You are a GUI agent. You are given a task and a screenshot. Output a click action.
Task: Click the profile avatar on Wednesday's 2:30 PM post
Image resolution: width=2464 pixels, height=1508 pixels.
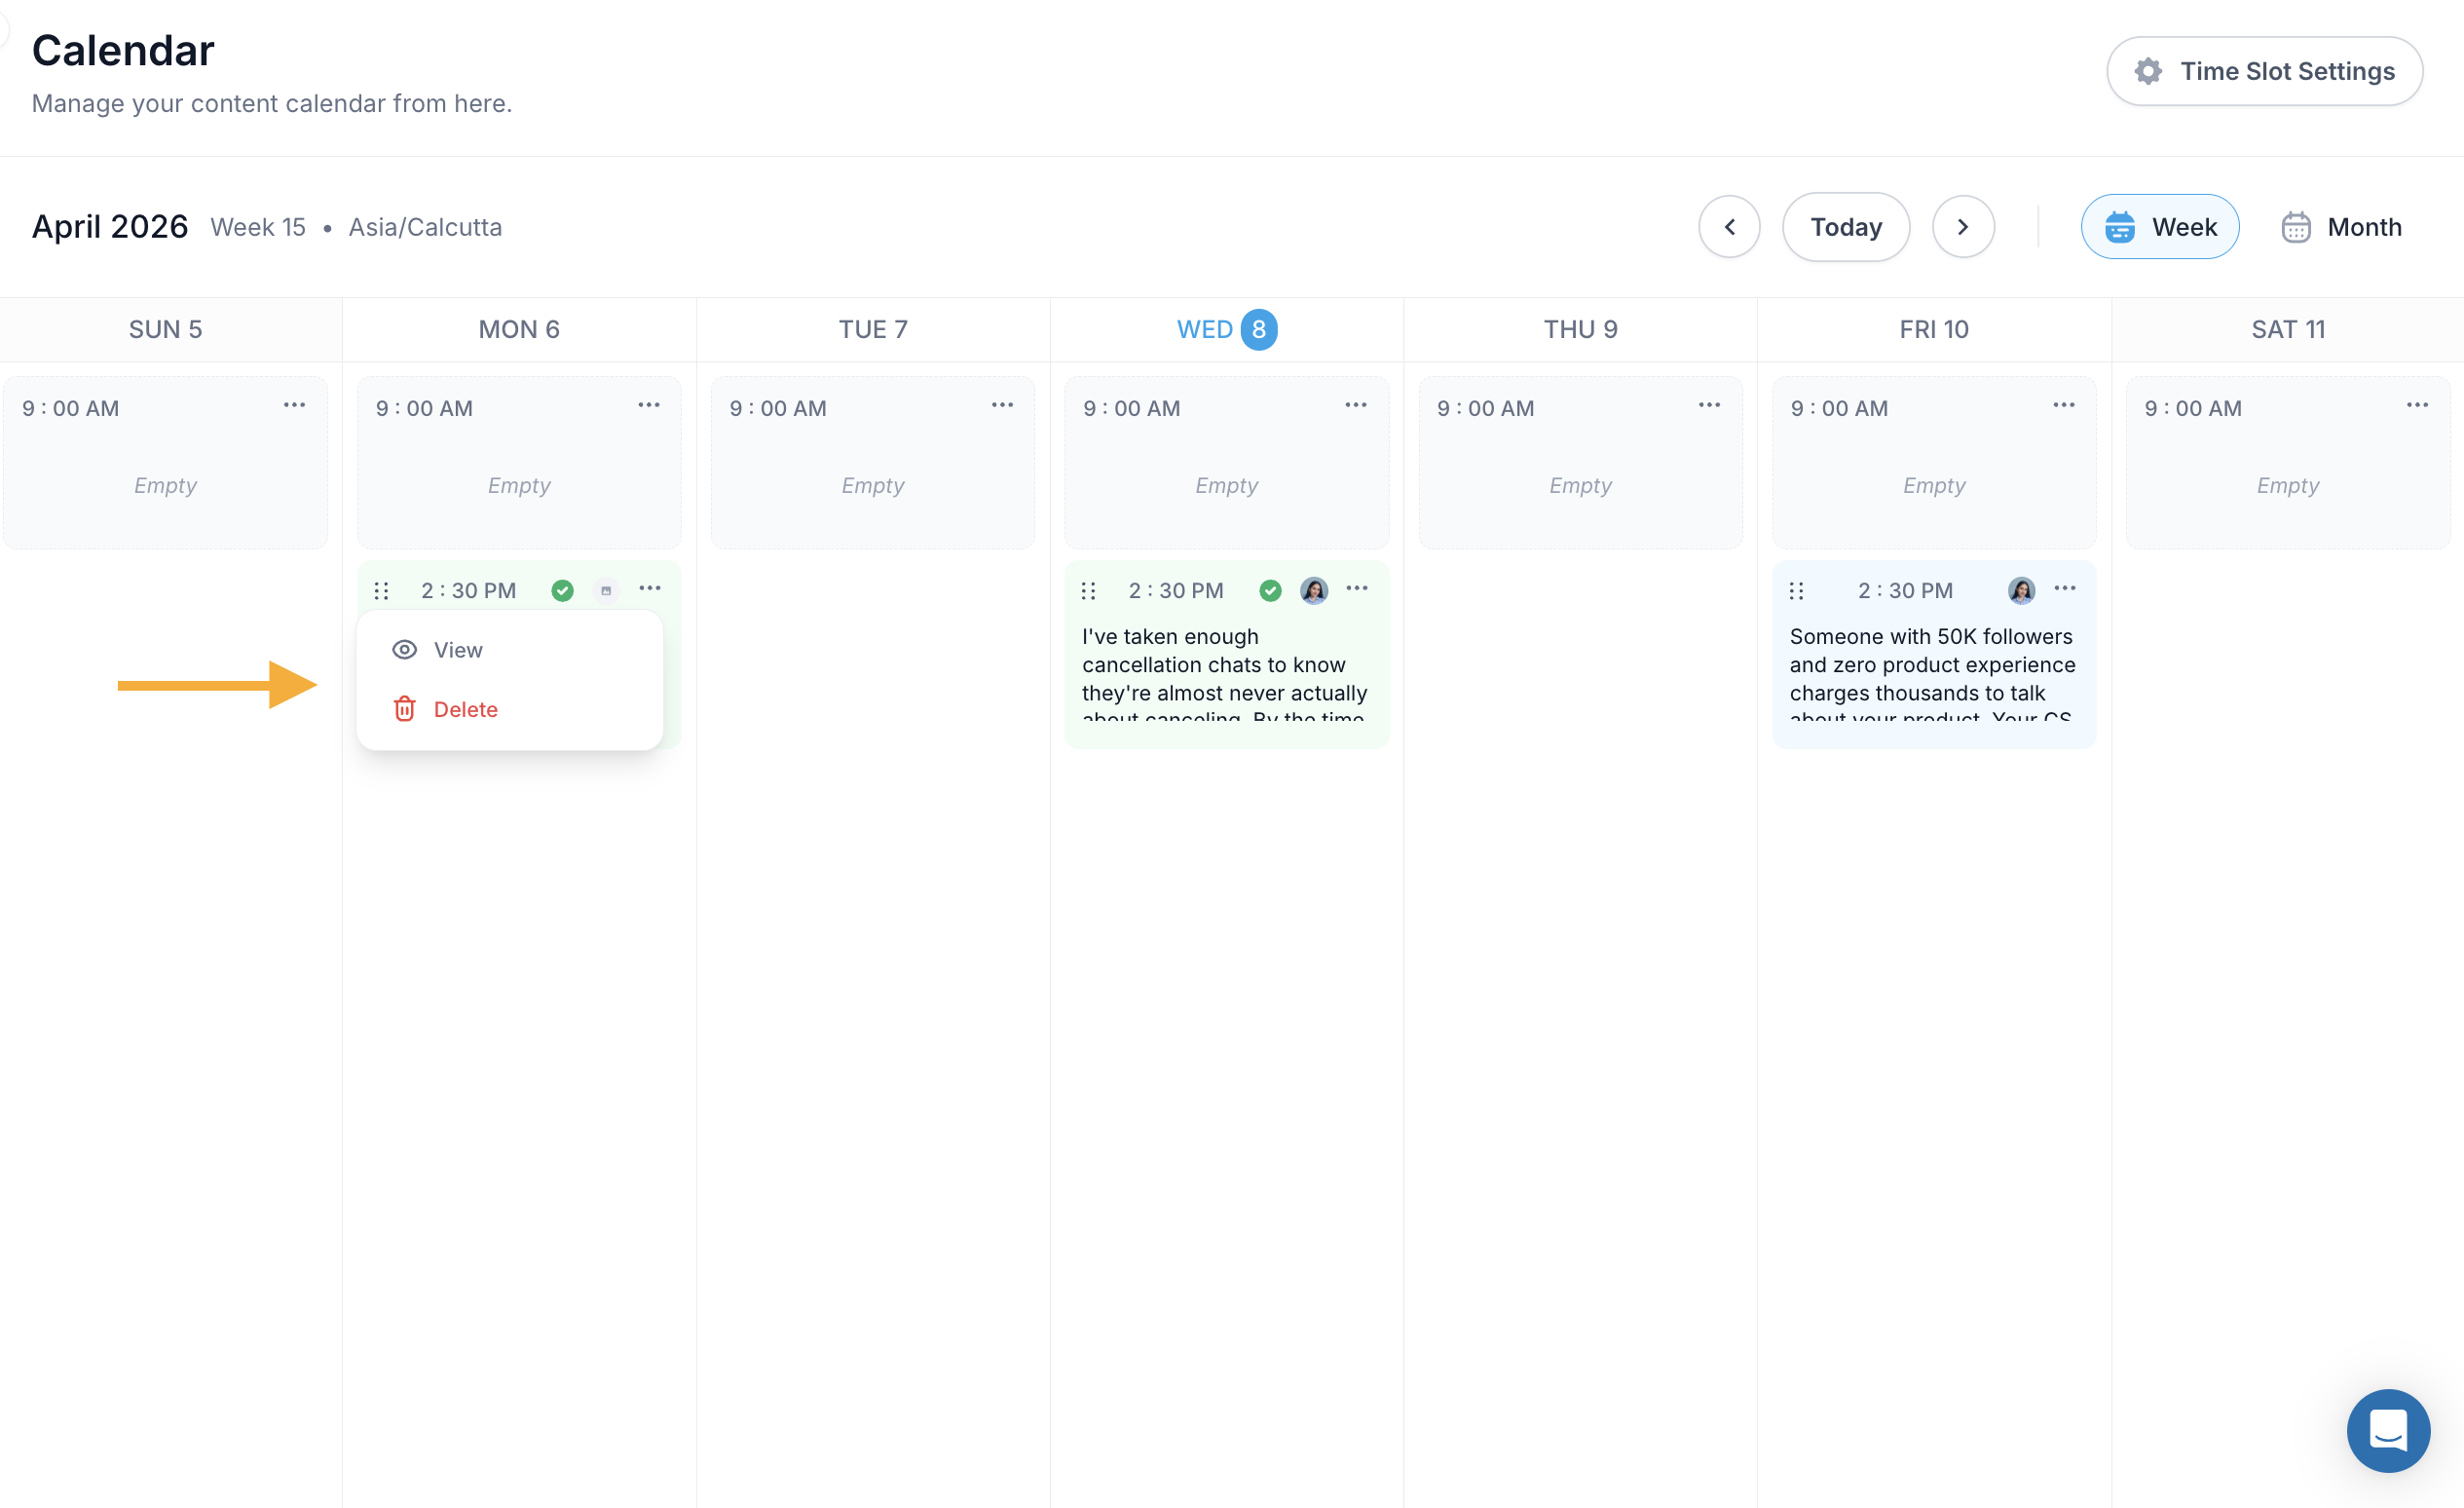pos(1314,591)
